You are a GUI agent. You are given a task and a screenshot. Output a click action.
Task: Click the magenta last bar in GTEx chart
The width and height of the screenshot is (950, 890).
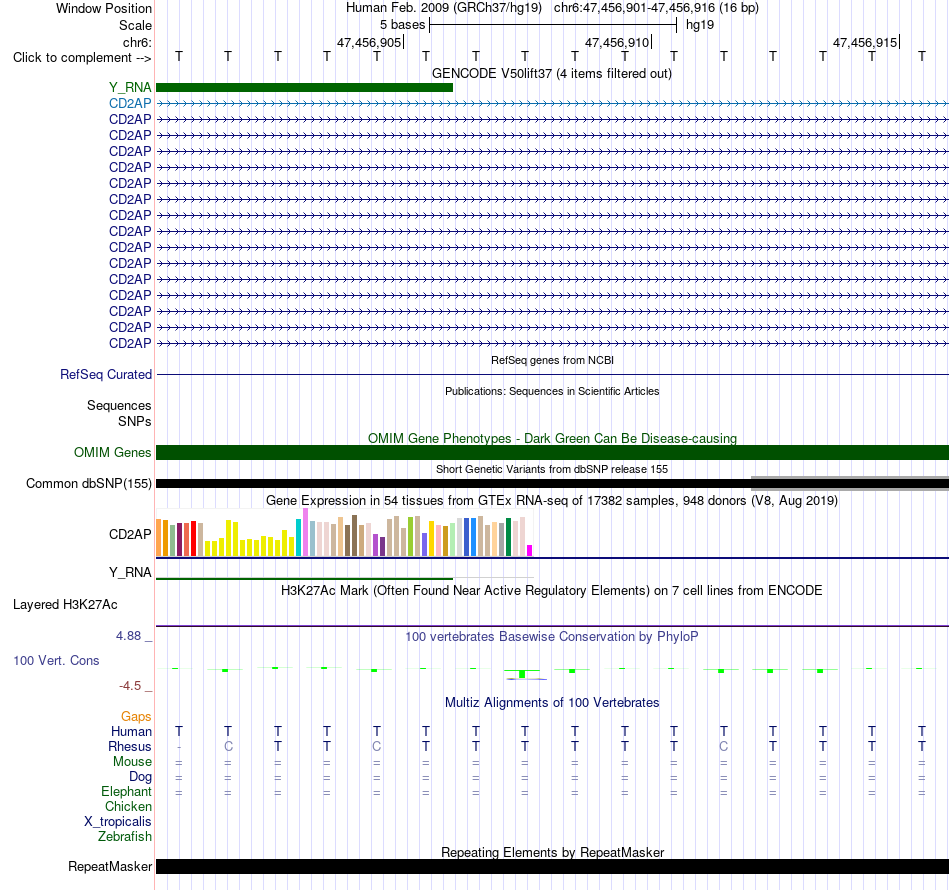coord(530,551)
